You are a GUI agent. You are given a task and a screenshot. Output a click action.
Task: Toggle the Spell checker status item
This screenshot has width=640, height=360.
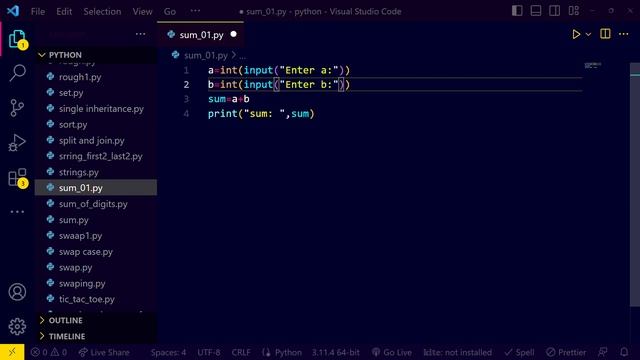[519, 352]
